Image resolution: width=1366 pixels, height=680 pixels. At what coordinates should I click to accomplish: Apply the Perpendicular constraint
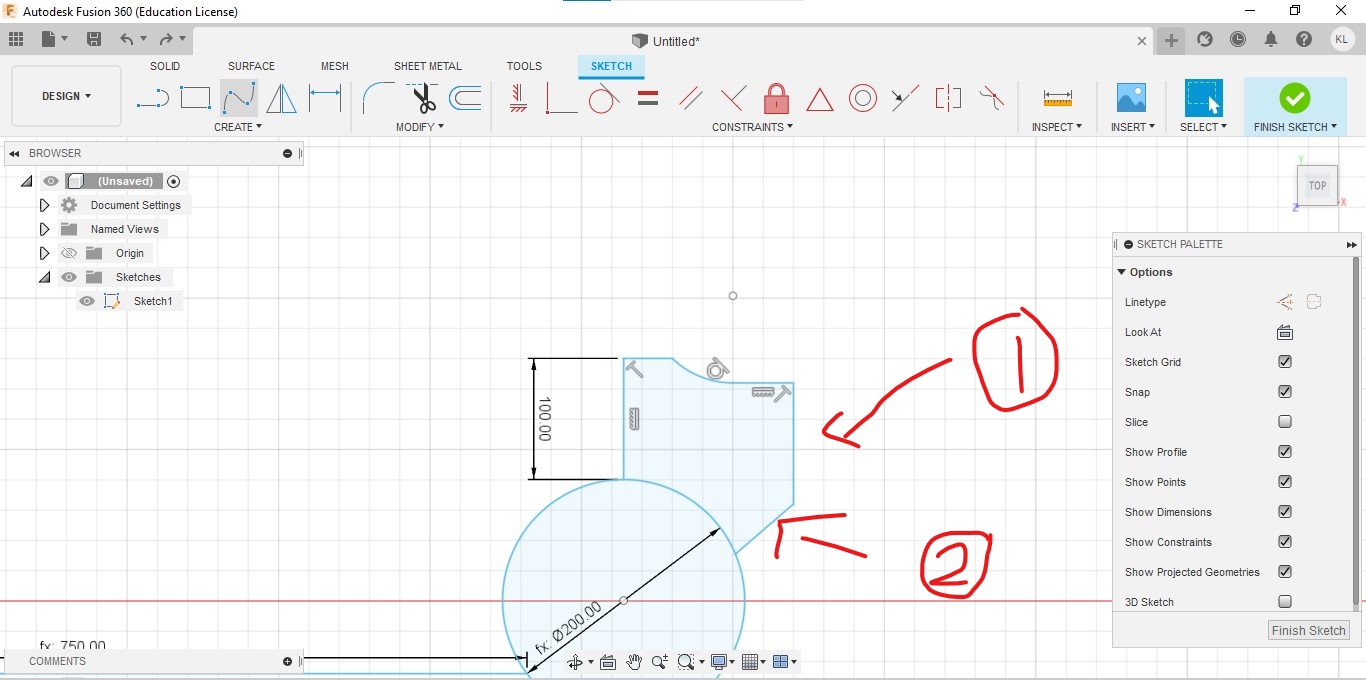click(x=733, y=98)
